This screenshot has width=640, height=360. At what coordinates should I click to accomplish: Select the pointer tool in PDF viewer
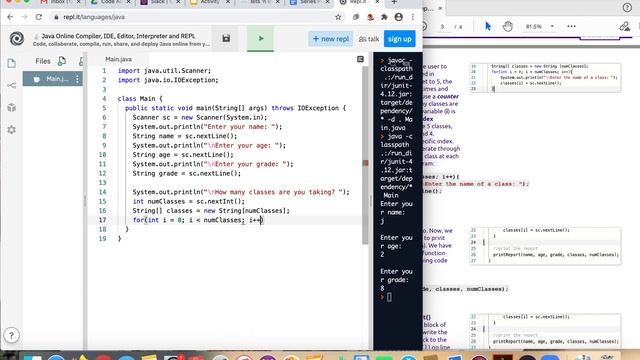[x=488, y=26]
